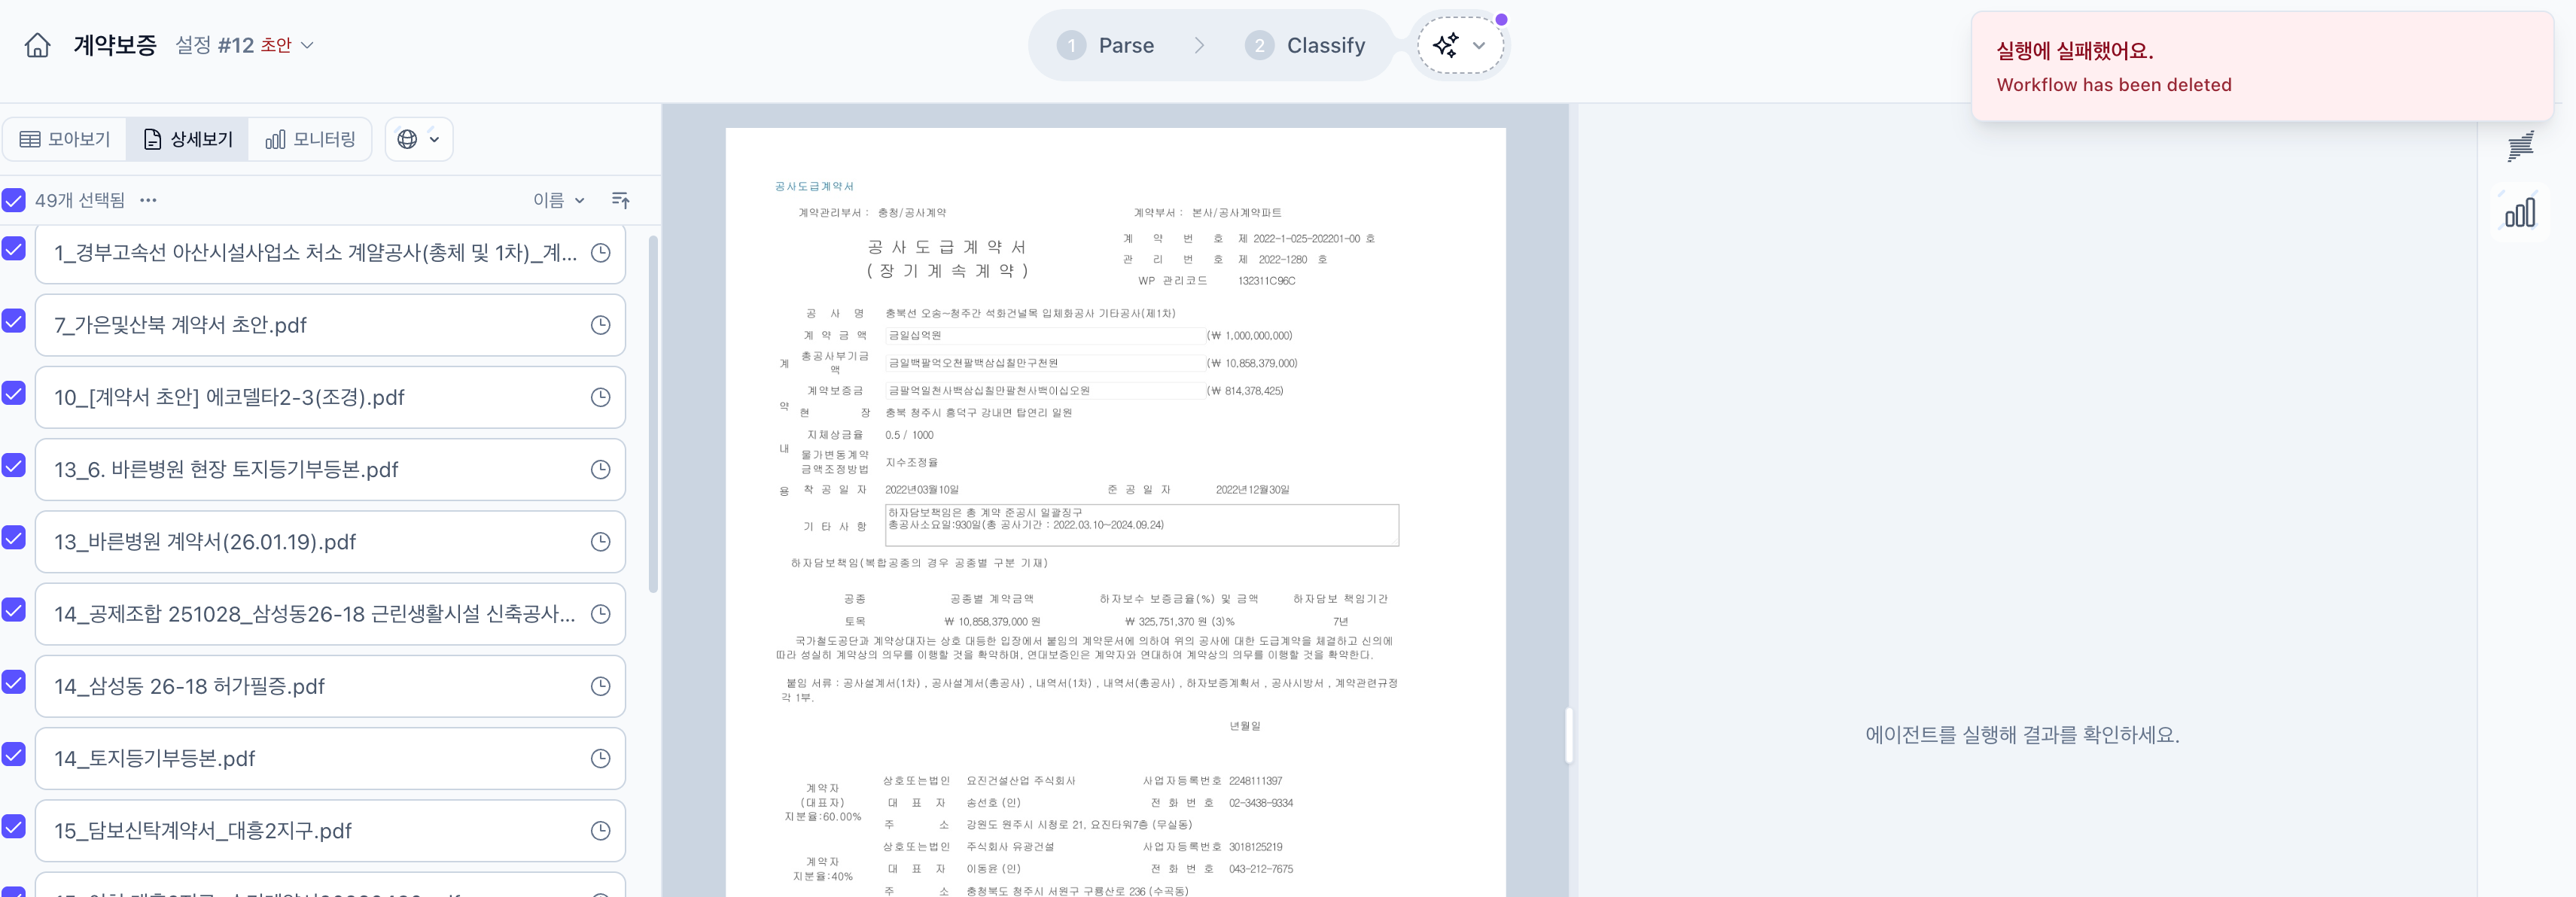The width and height of the screenshot is (2576, 897).
Task: Uncheck the 7_가은및산북 계약서 초안.pdf checkbox
Action: click(13, 321)
